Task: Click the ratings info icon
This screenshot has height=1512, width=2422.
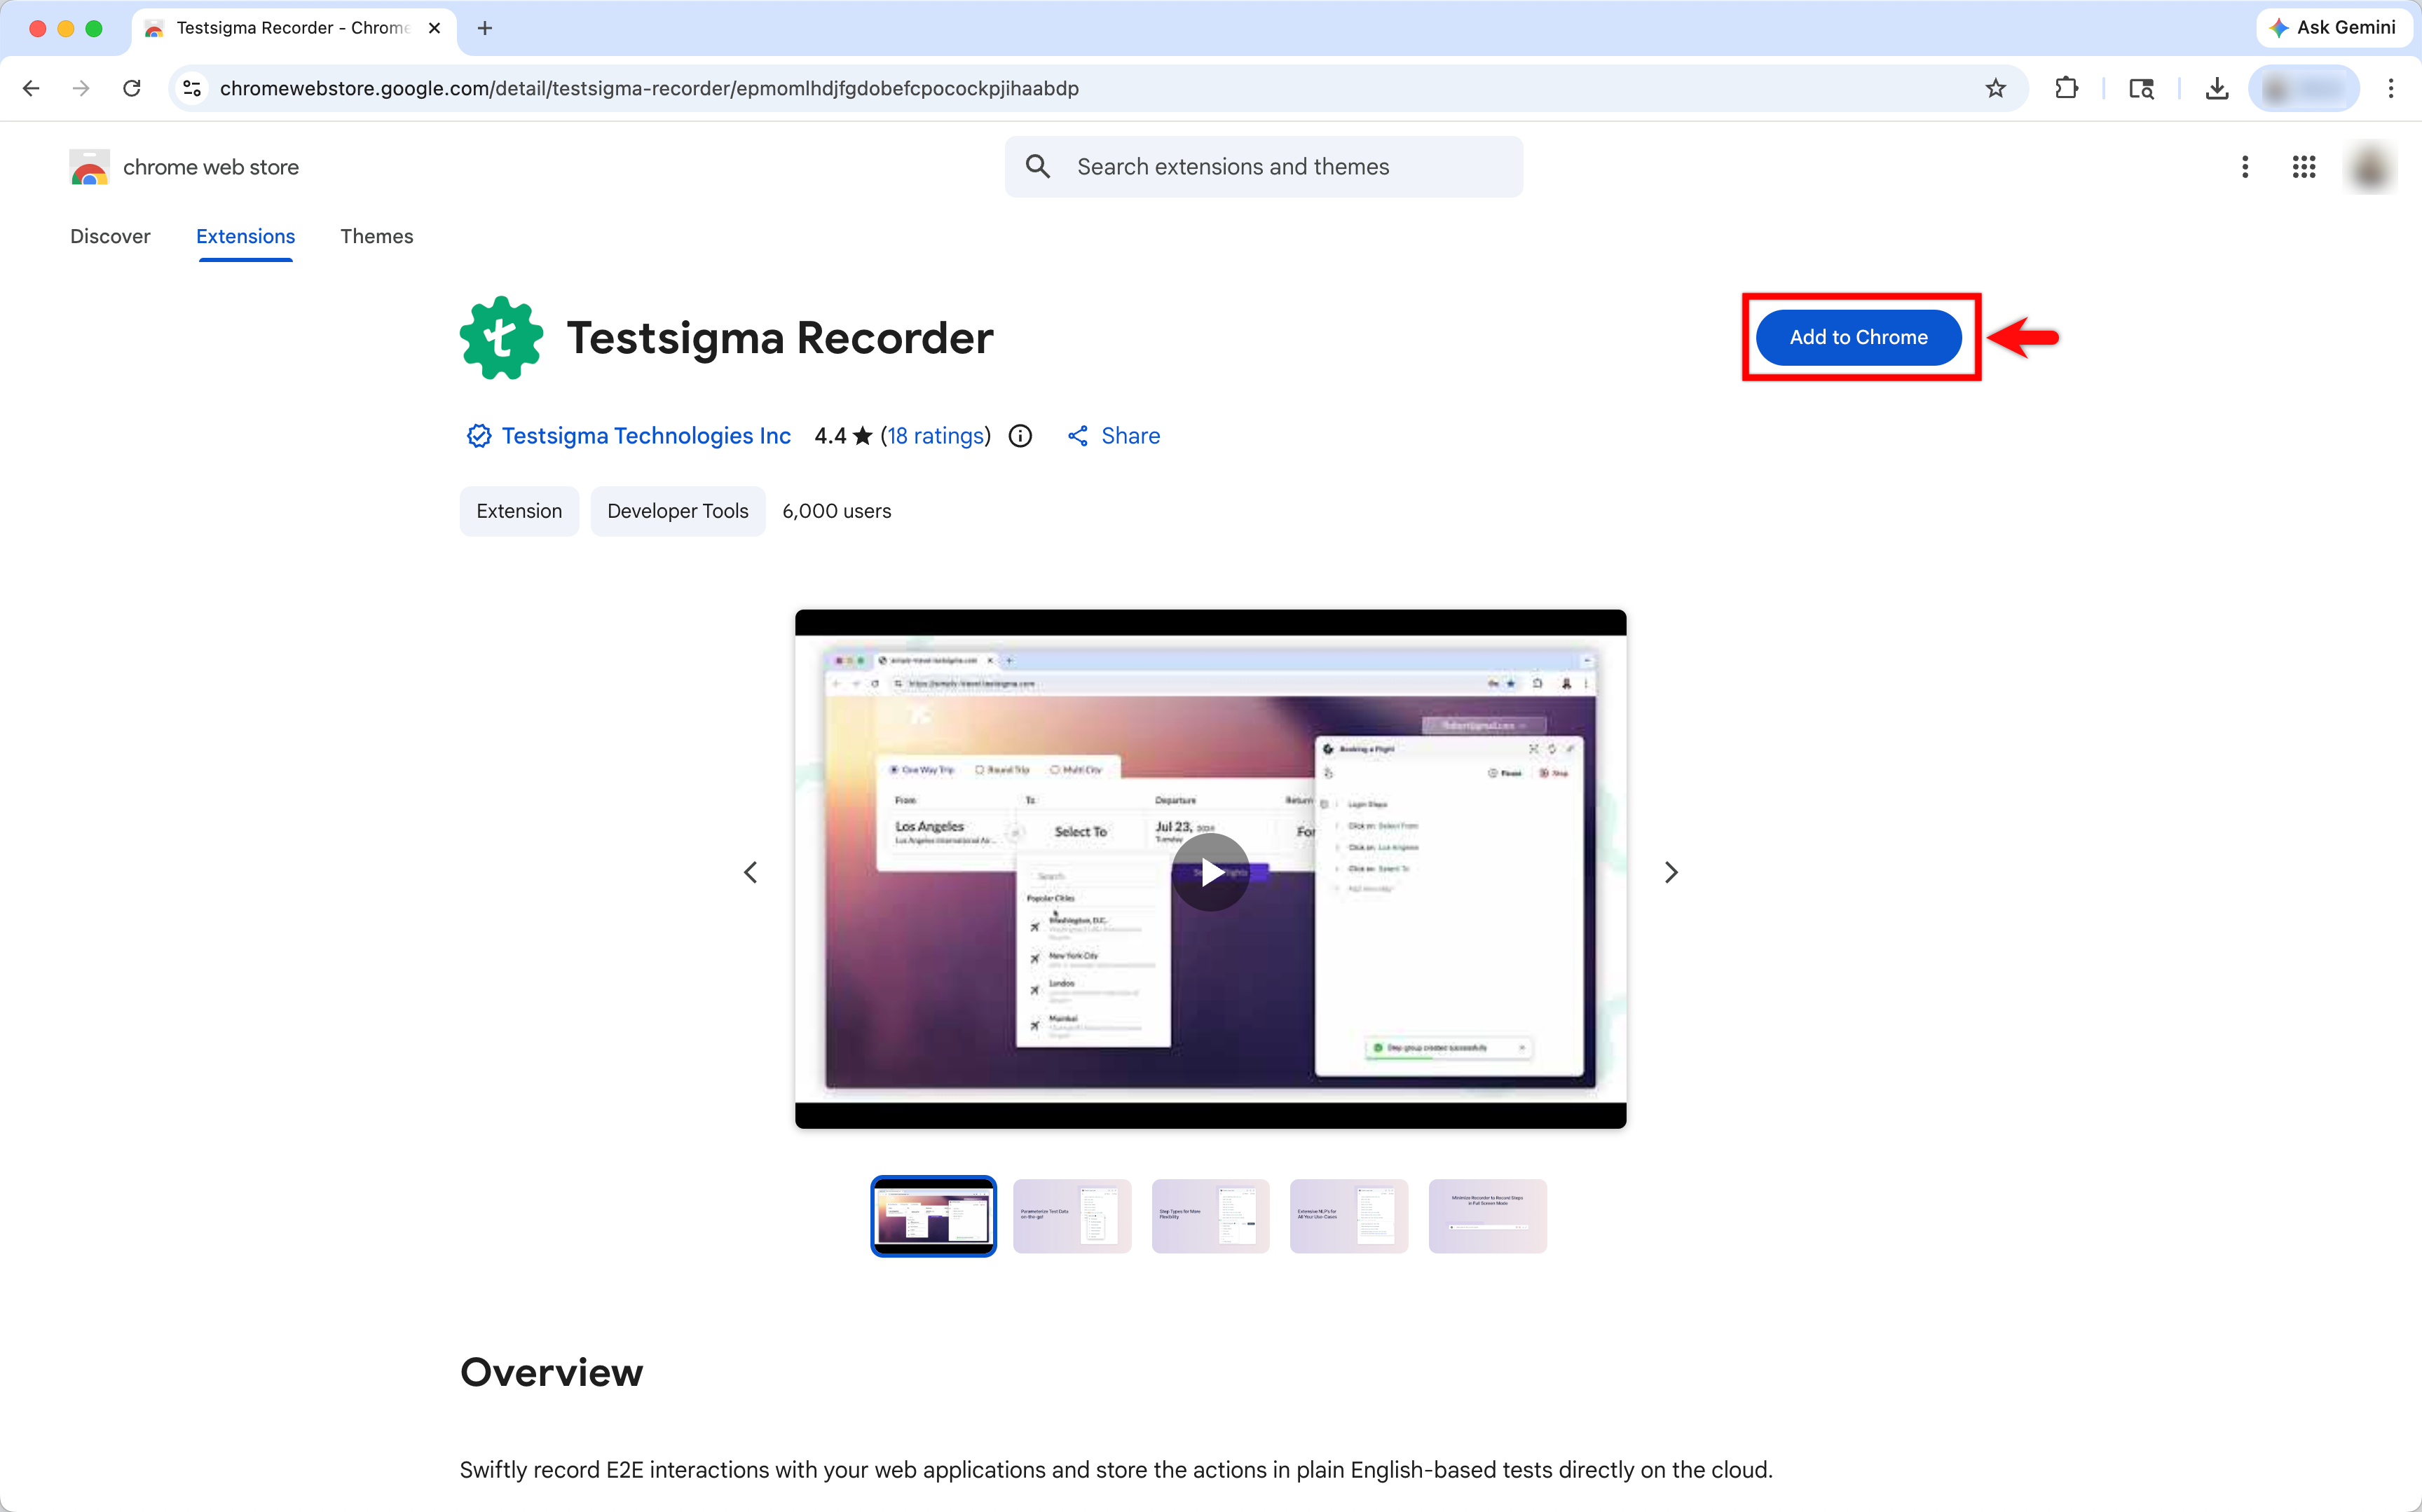Action: (1020, 436)
